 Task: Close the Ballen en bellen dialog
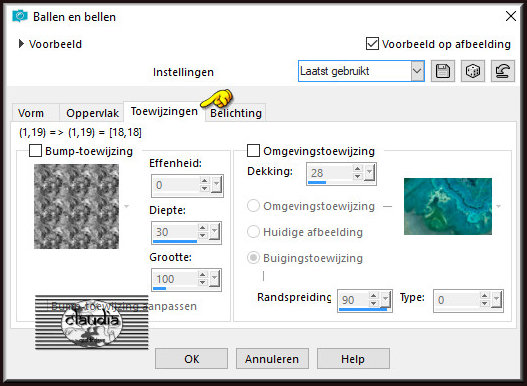[511, 16]
